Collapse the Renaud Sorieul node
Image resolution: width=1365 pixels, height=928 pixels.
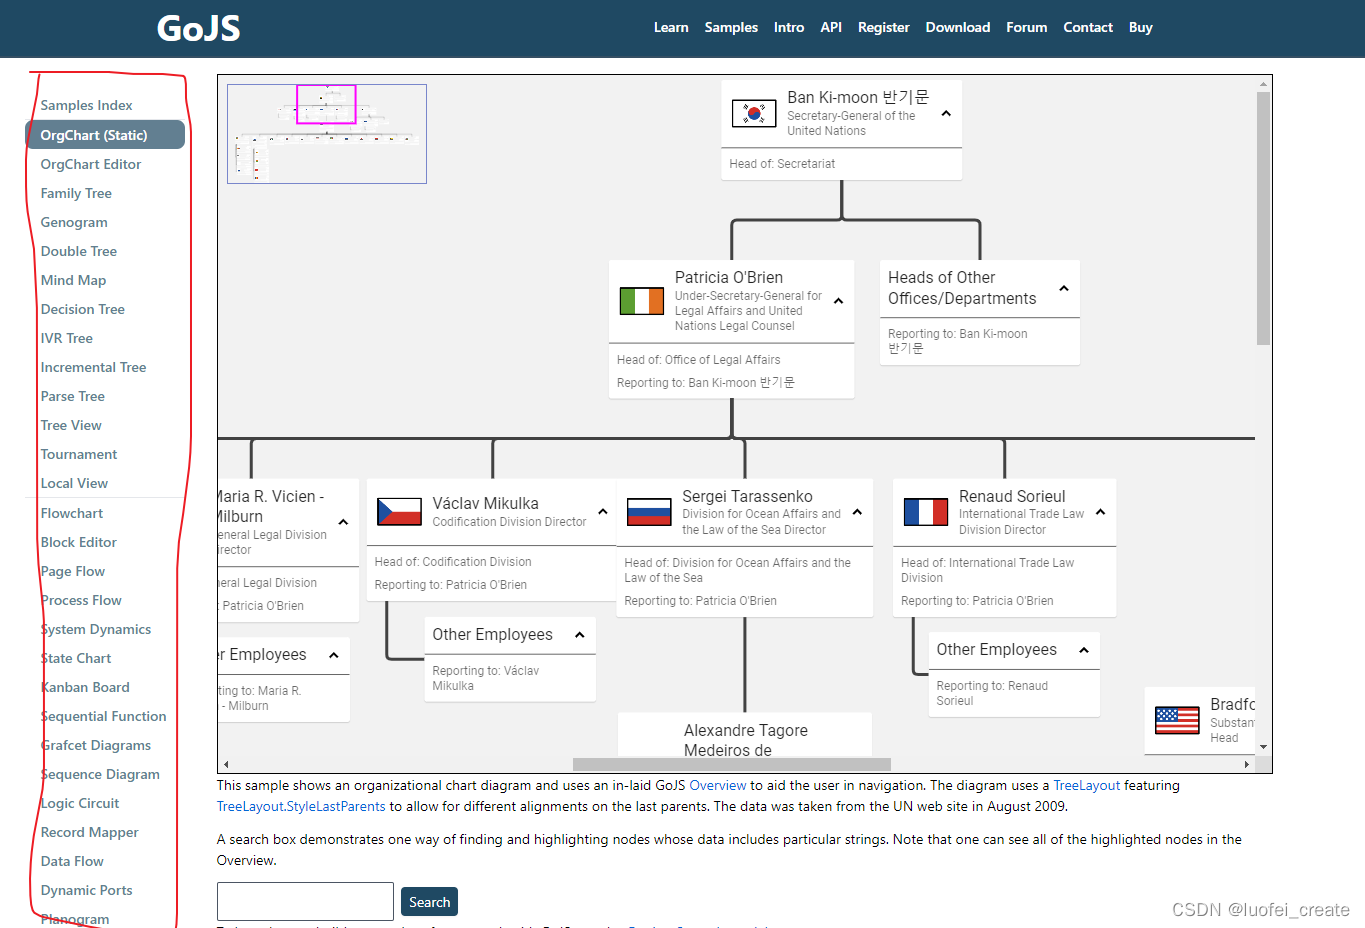[x=1100, y=512]
